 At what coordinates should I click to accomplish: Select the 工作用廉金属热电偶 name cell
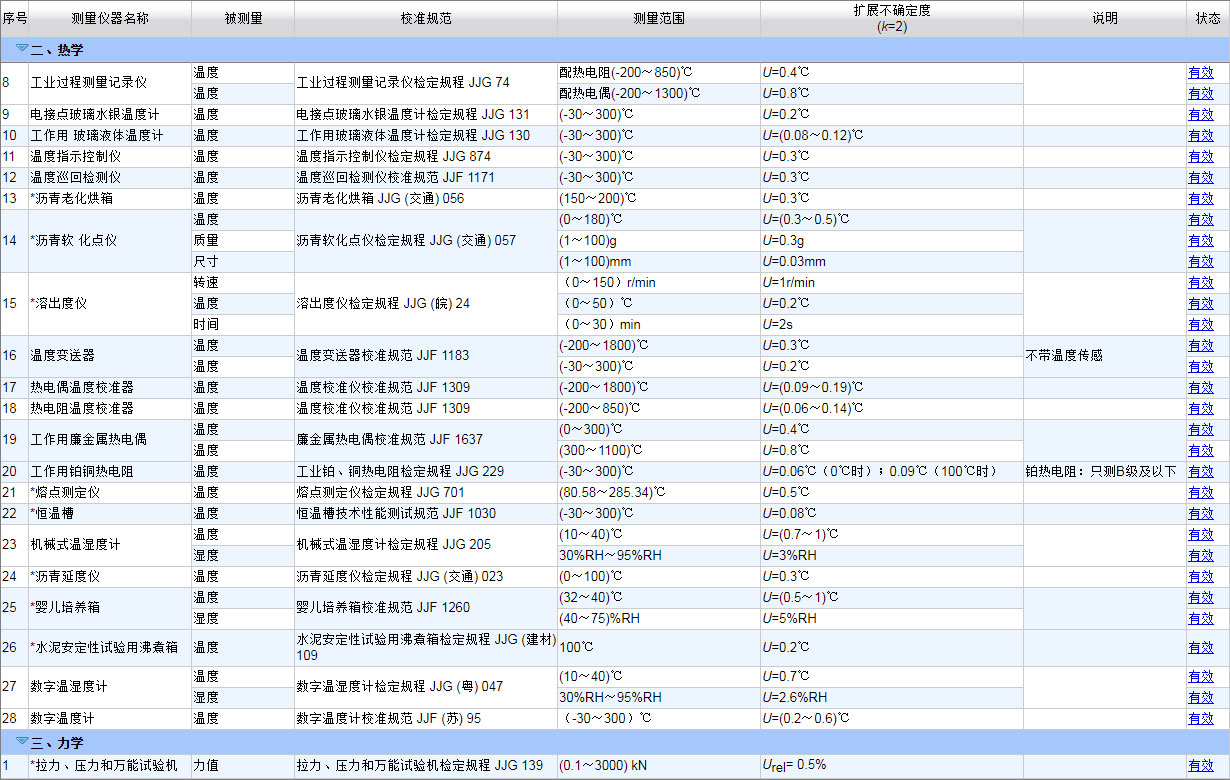110,439
